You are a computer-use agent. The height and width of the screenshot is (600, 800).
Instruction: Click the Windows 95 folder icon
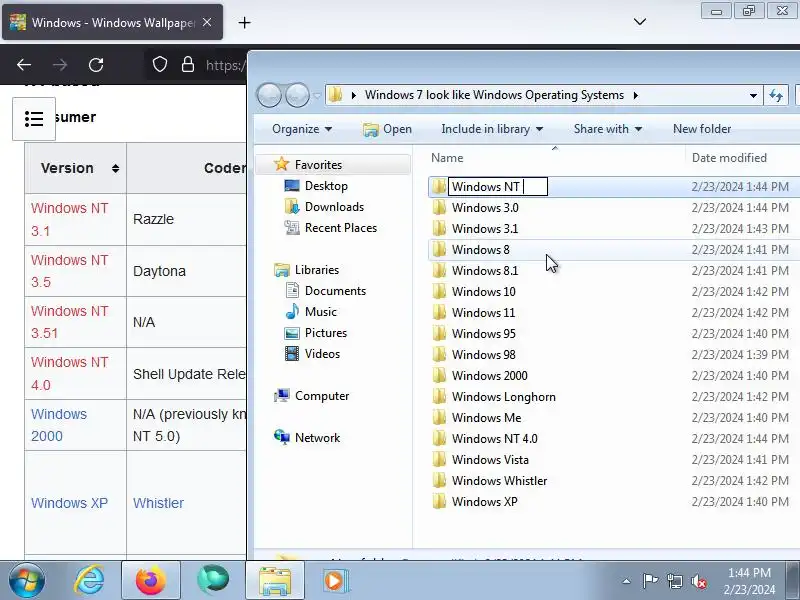click(439, 334)
